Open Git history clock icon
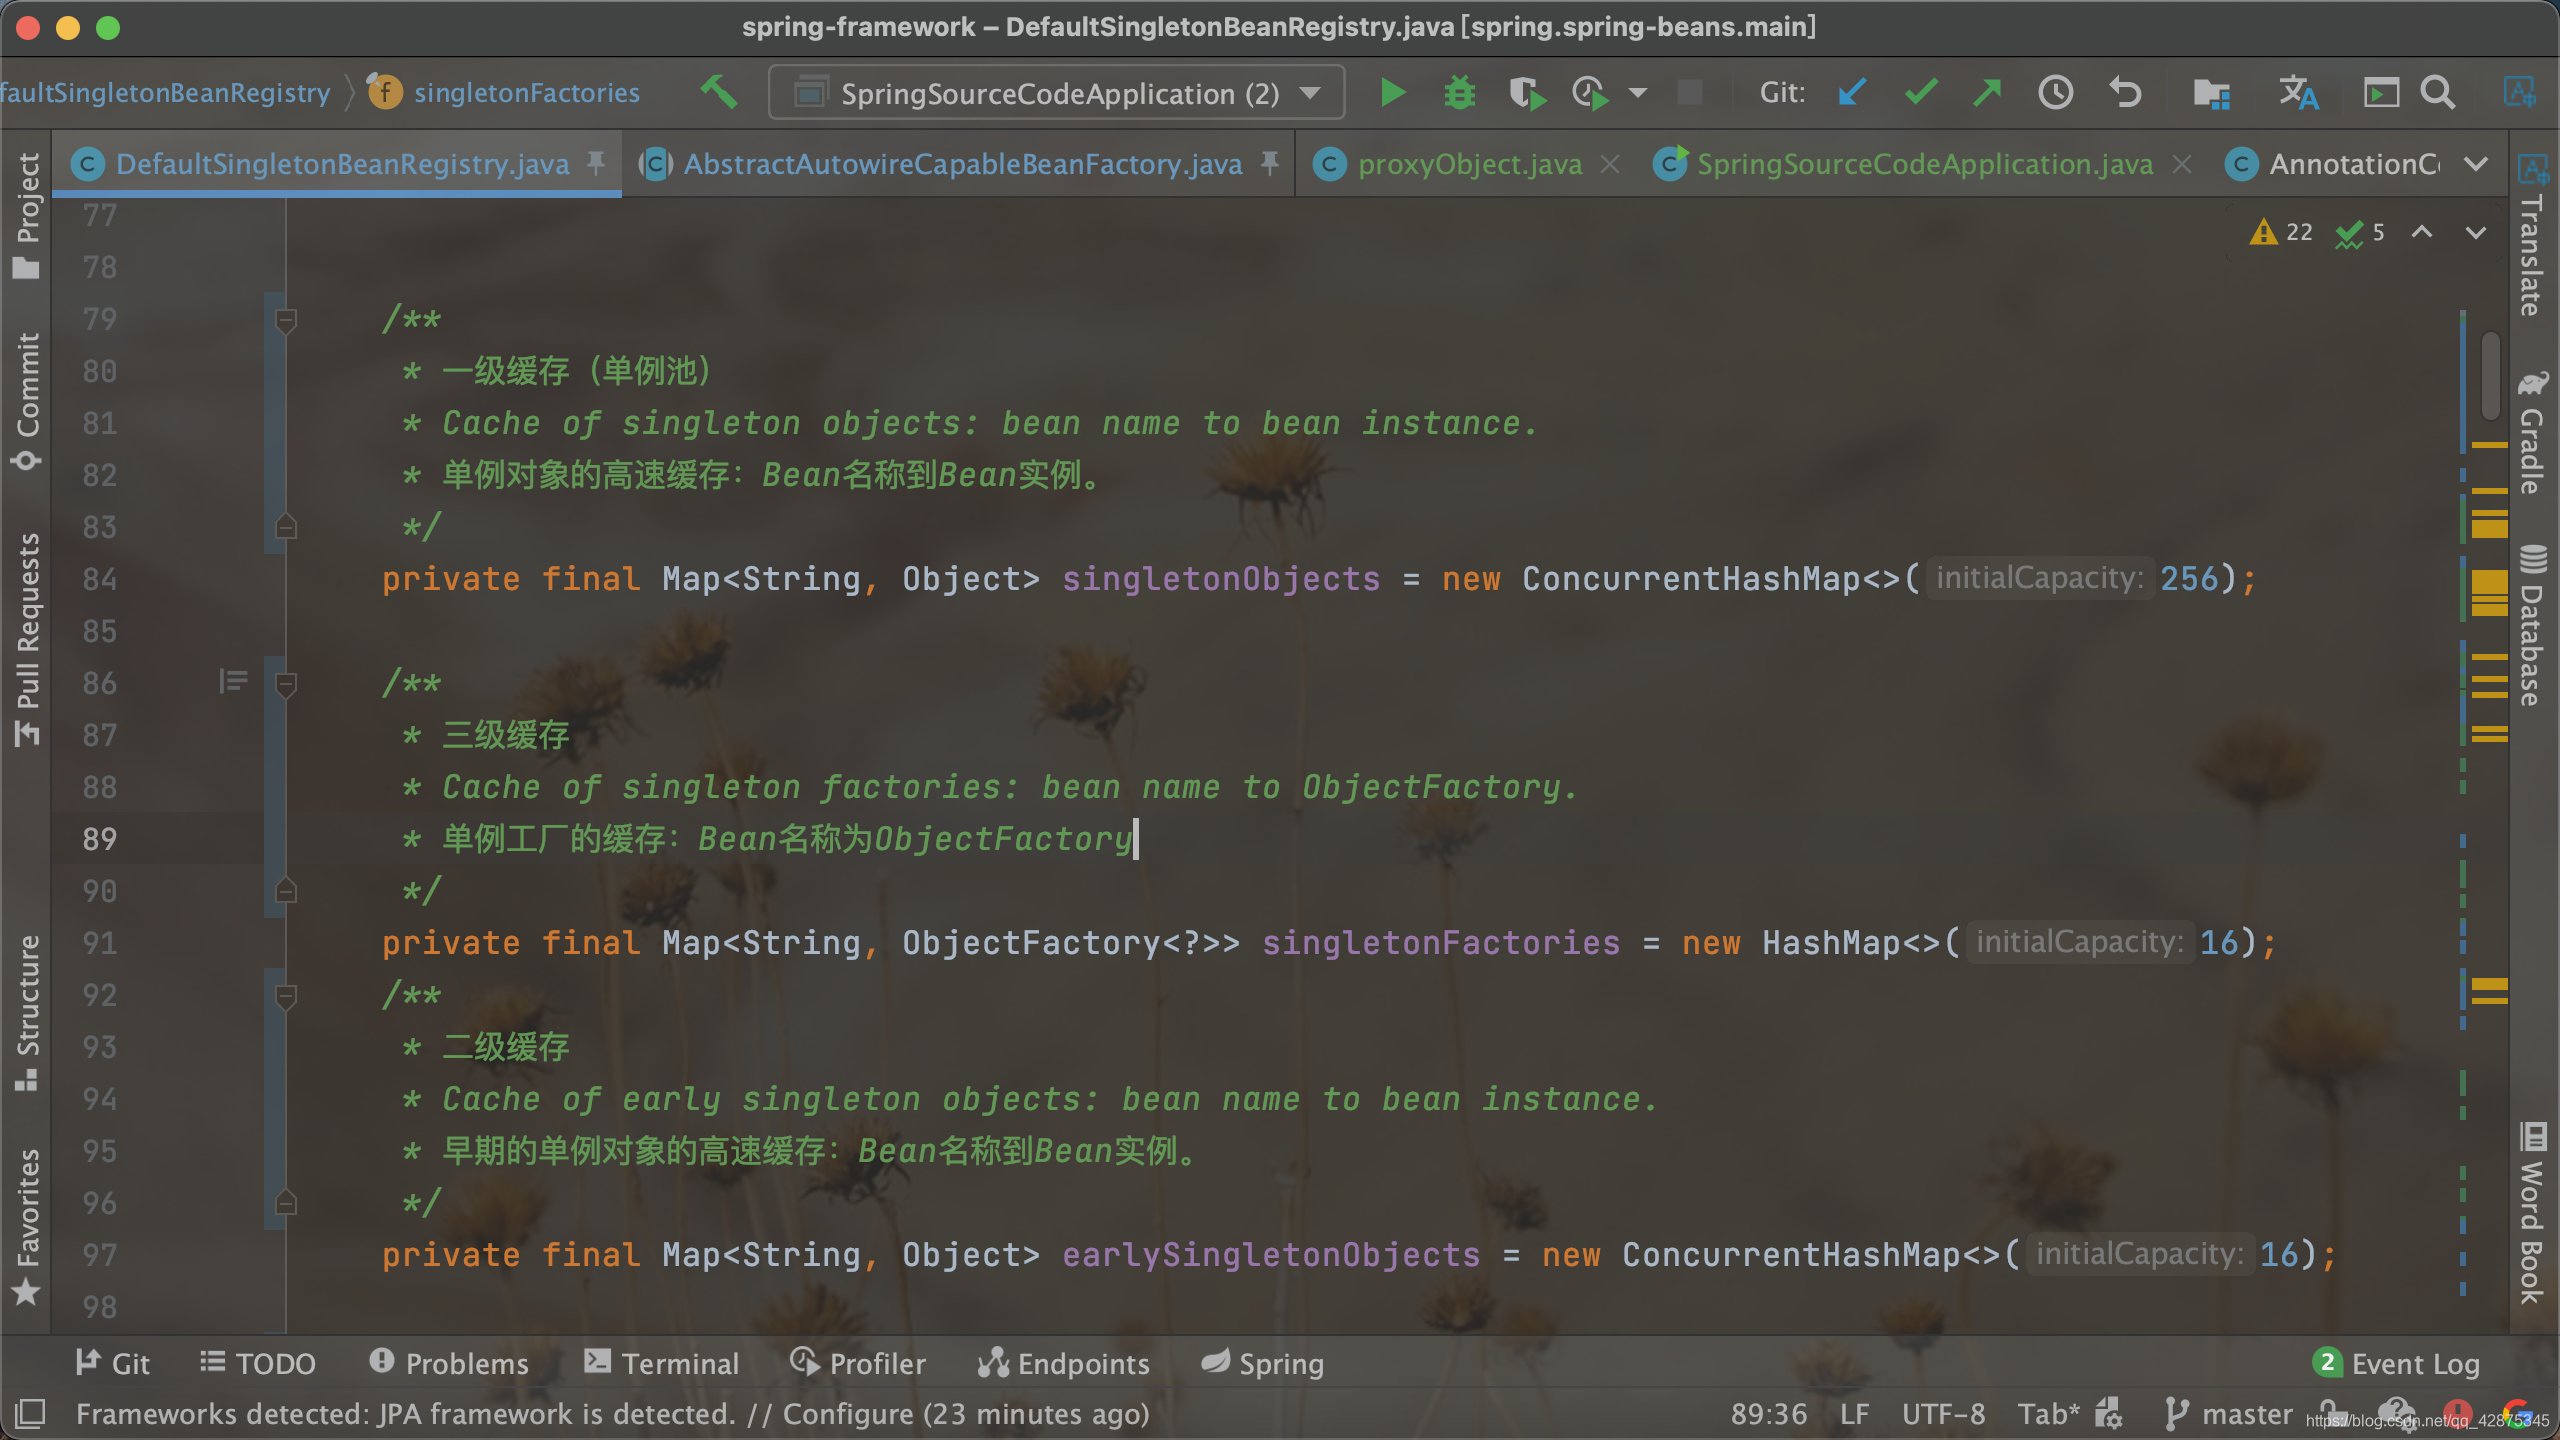Viewport: 2560px width, 1440px height. (x=2055, y=93)
